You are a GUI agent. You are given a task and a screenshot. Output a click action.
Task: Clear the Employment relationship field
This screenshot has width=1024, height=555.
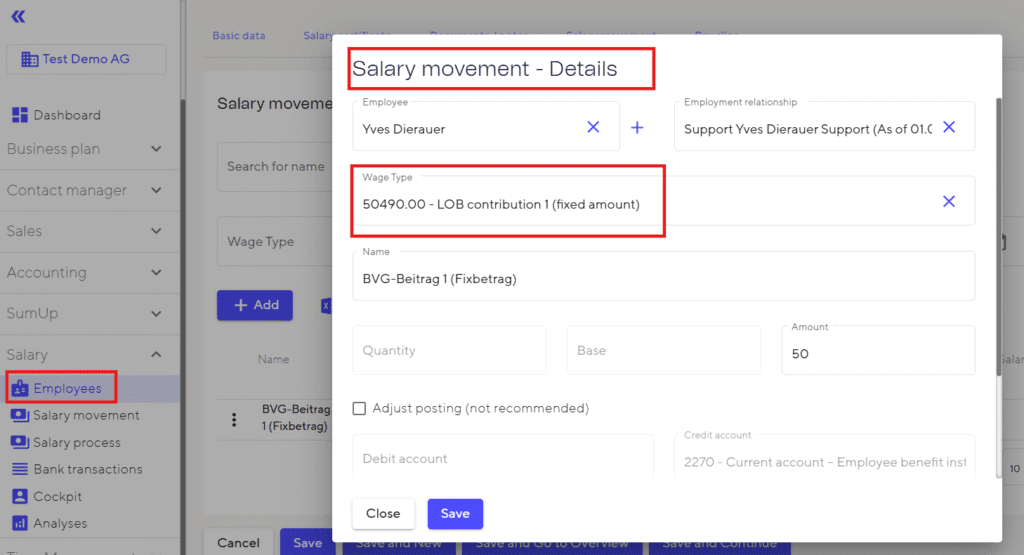(949, 127)
